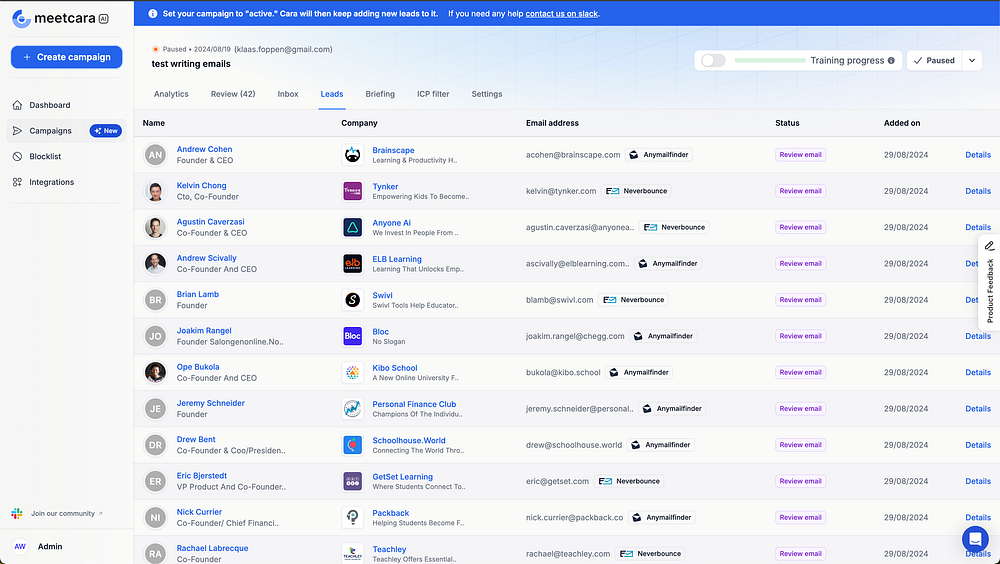Open Details for Drew Bent's row
1000x564 pixels.
978,445
